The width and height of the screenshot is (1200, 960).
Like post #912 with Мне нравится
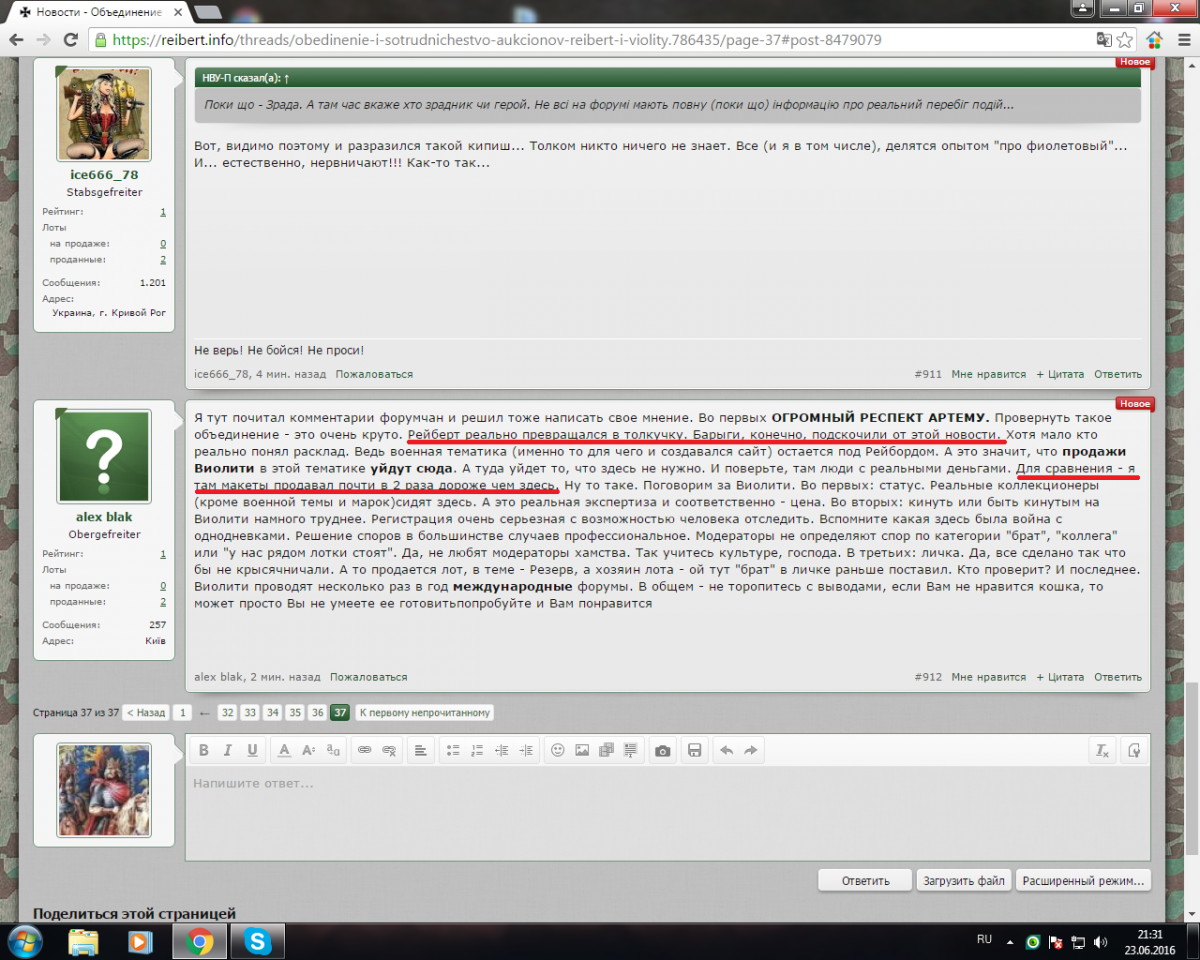[989, 677]
